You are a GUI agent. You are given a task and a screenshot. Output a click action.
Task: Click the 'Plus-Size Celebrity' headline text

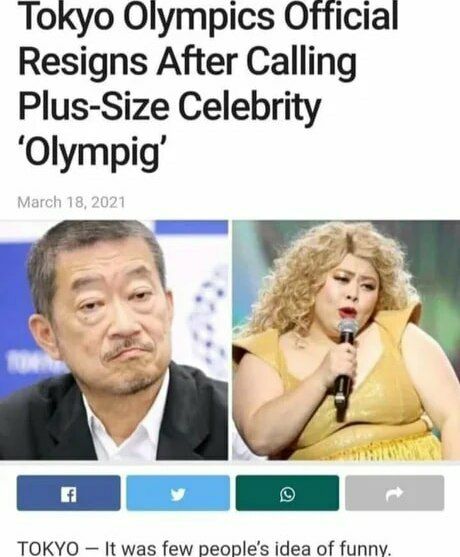[x=169, y=107]
